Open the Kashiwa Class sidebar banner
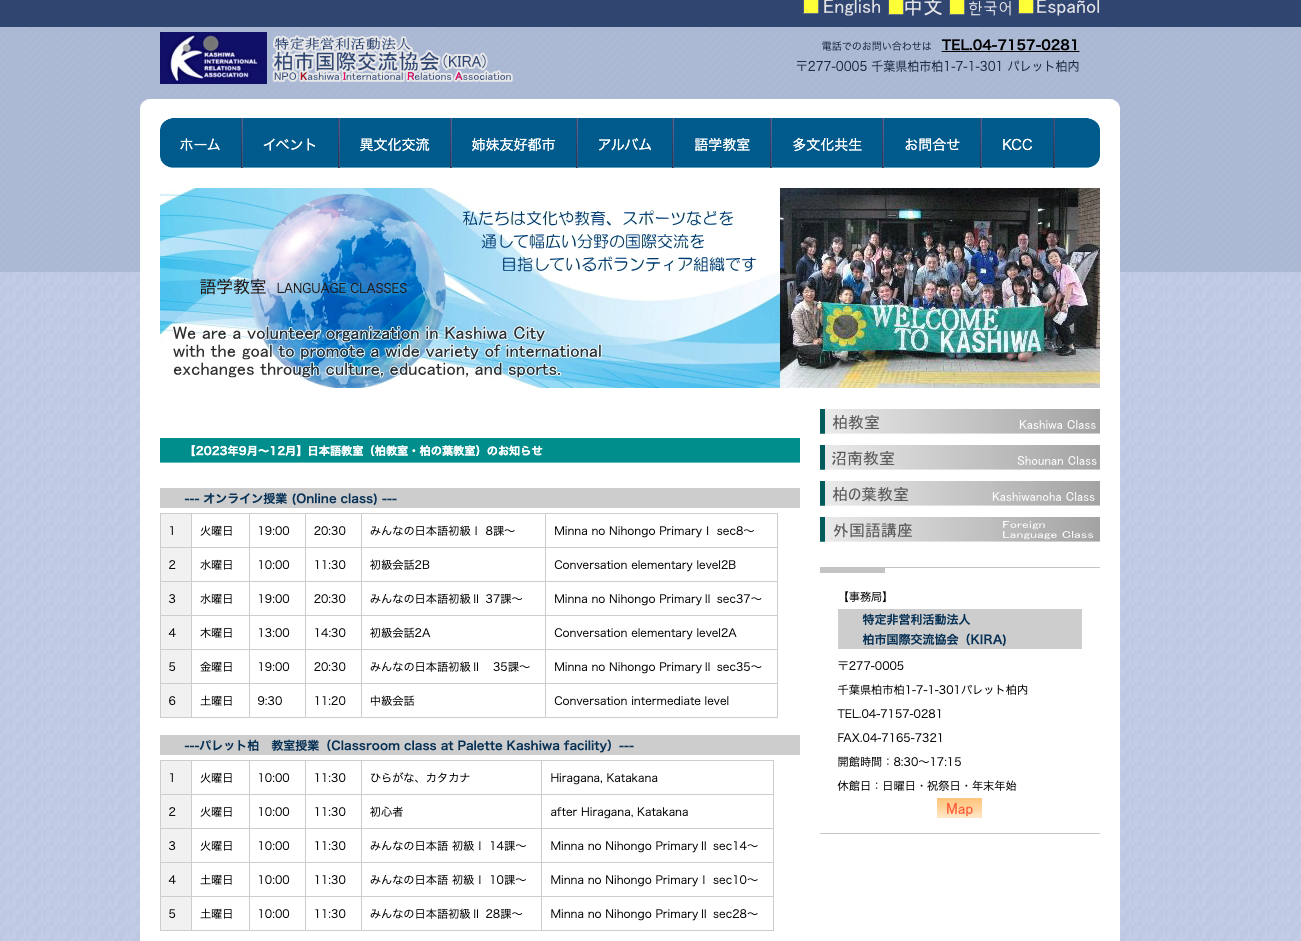Screen dimensions: 1301x941 click(x=958, y=421)
